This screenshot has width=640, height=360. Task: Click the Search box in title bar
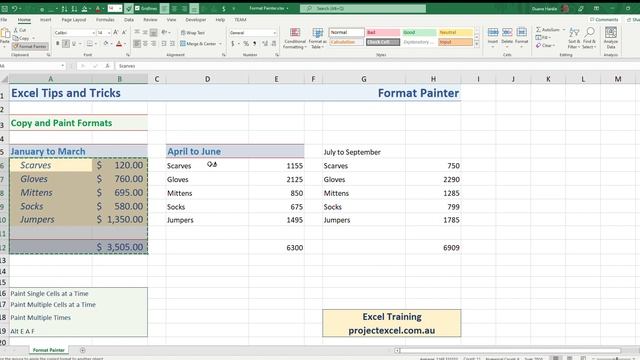[363, 8]
